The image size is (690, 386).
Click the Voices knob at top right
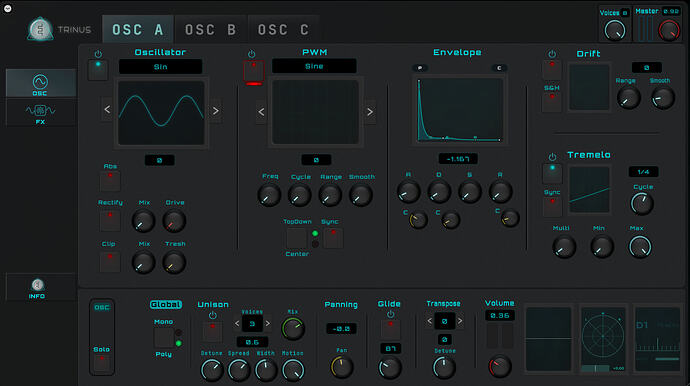pos(615,30)
